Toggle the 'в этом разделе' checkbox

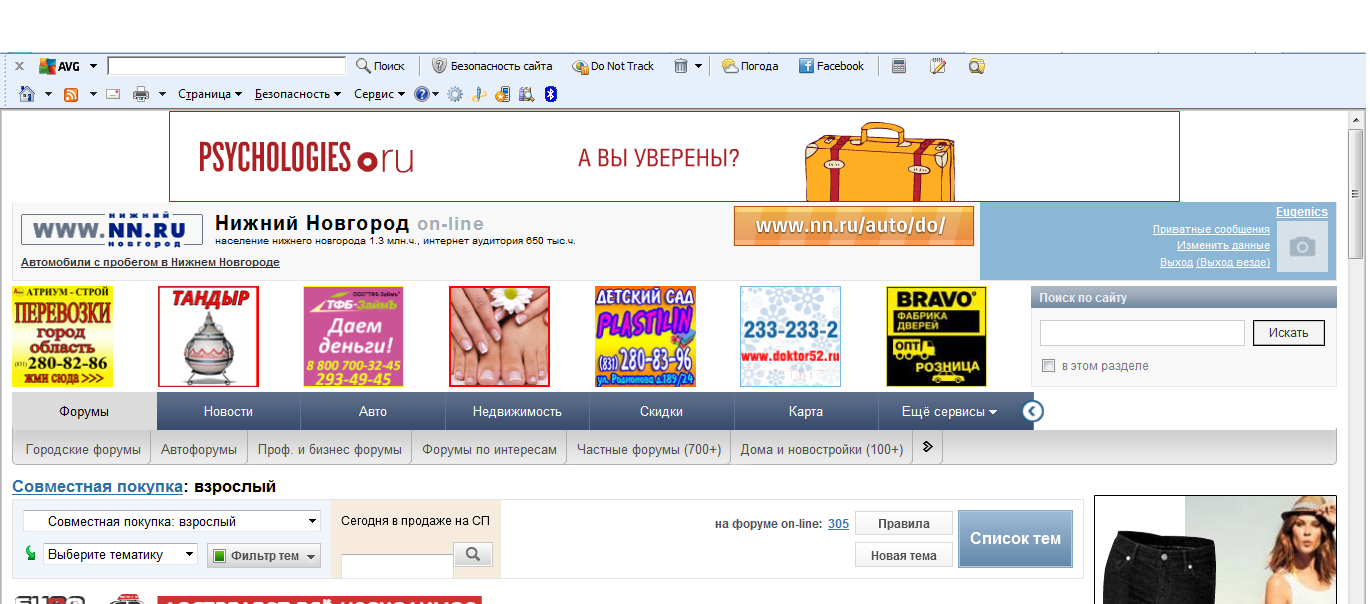pyautogui.click(x=1048, y=366)
